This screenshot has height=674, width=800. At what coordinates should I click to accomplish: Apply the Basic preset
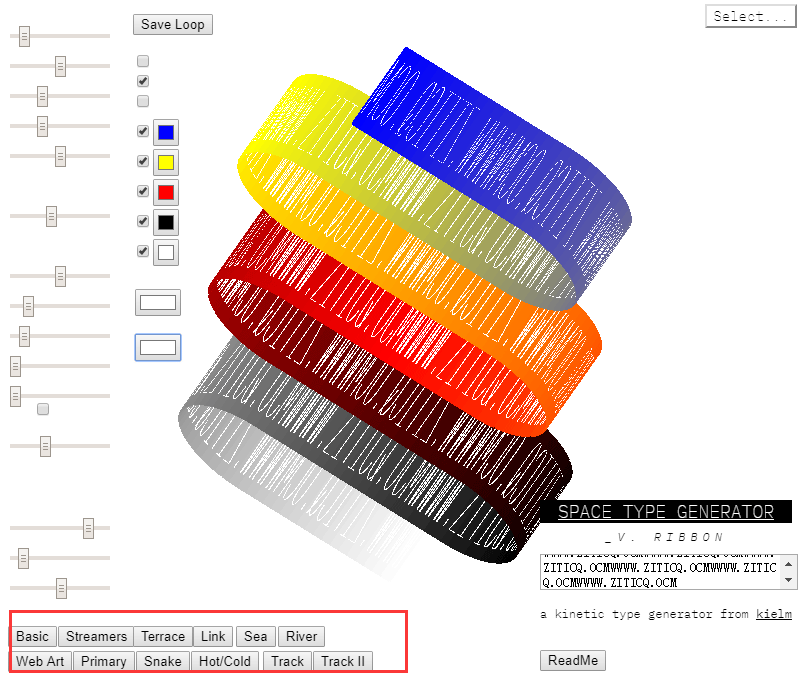[x=33, y=636]
